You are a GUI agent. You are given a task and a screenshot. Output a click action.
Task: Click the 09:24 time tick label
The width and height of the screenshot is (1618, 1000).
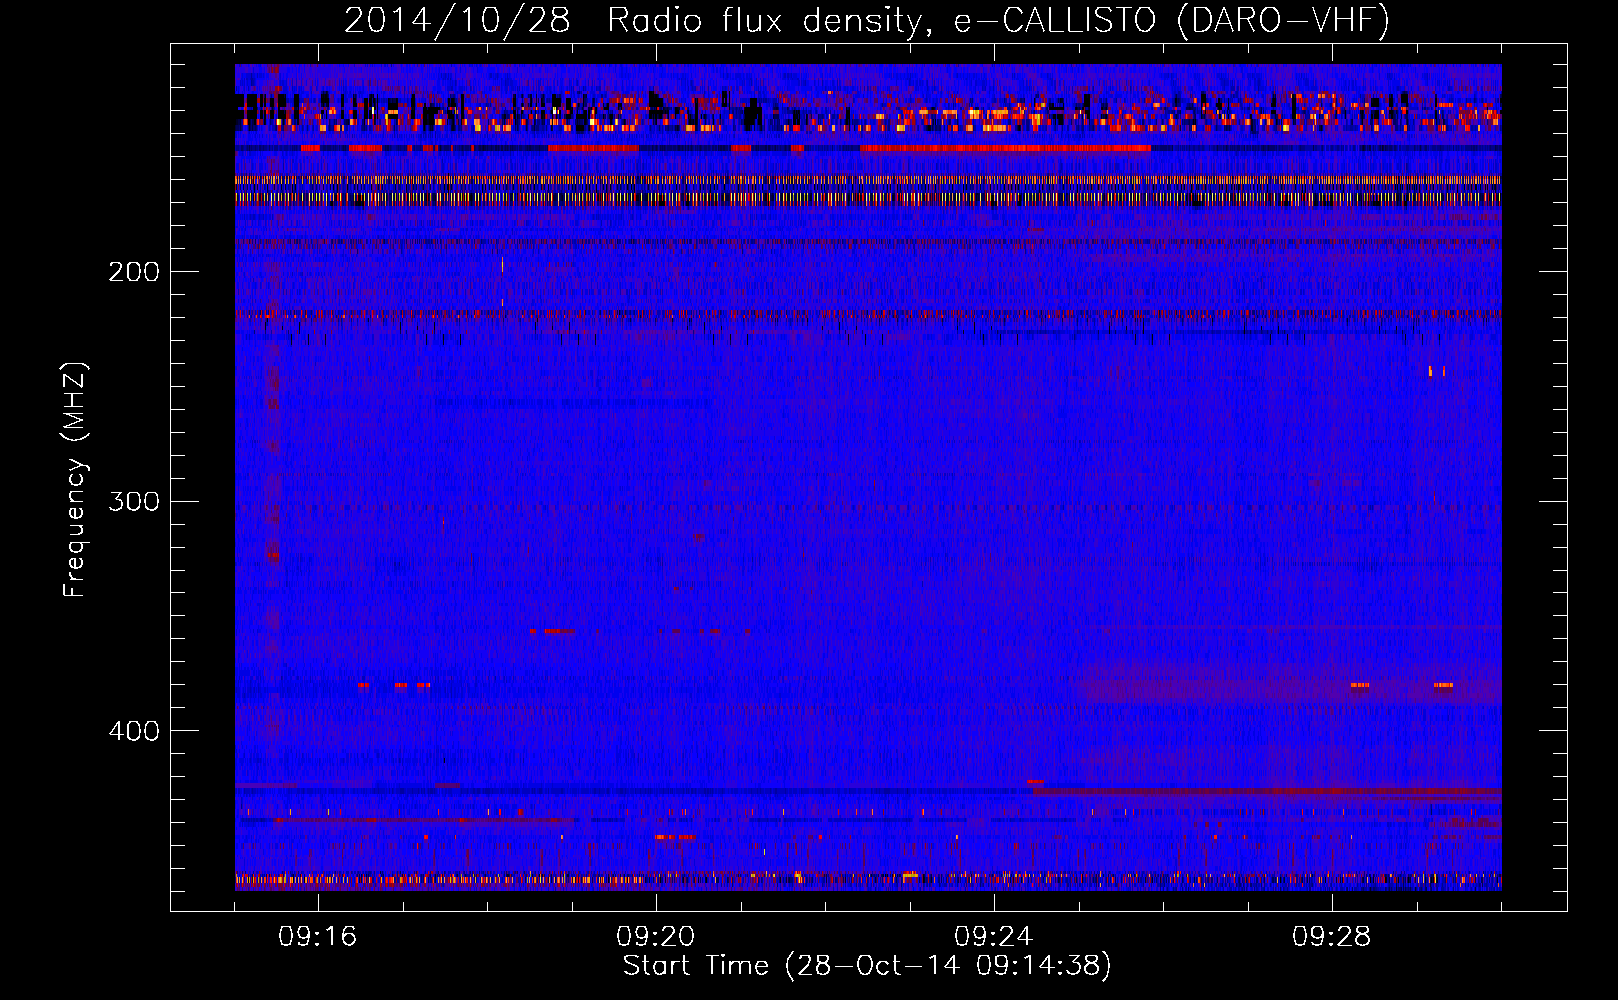994,937
